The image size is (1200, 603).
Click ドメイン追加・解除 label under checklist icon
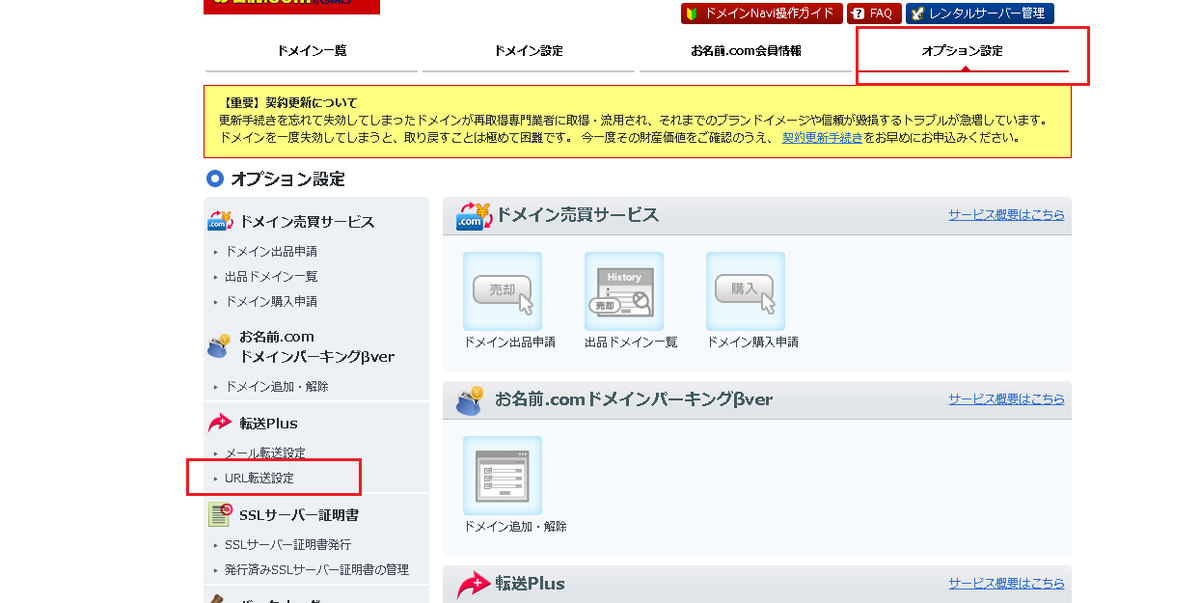point(515,526)
